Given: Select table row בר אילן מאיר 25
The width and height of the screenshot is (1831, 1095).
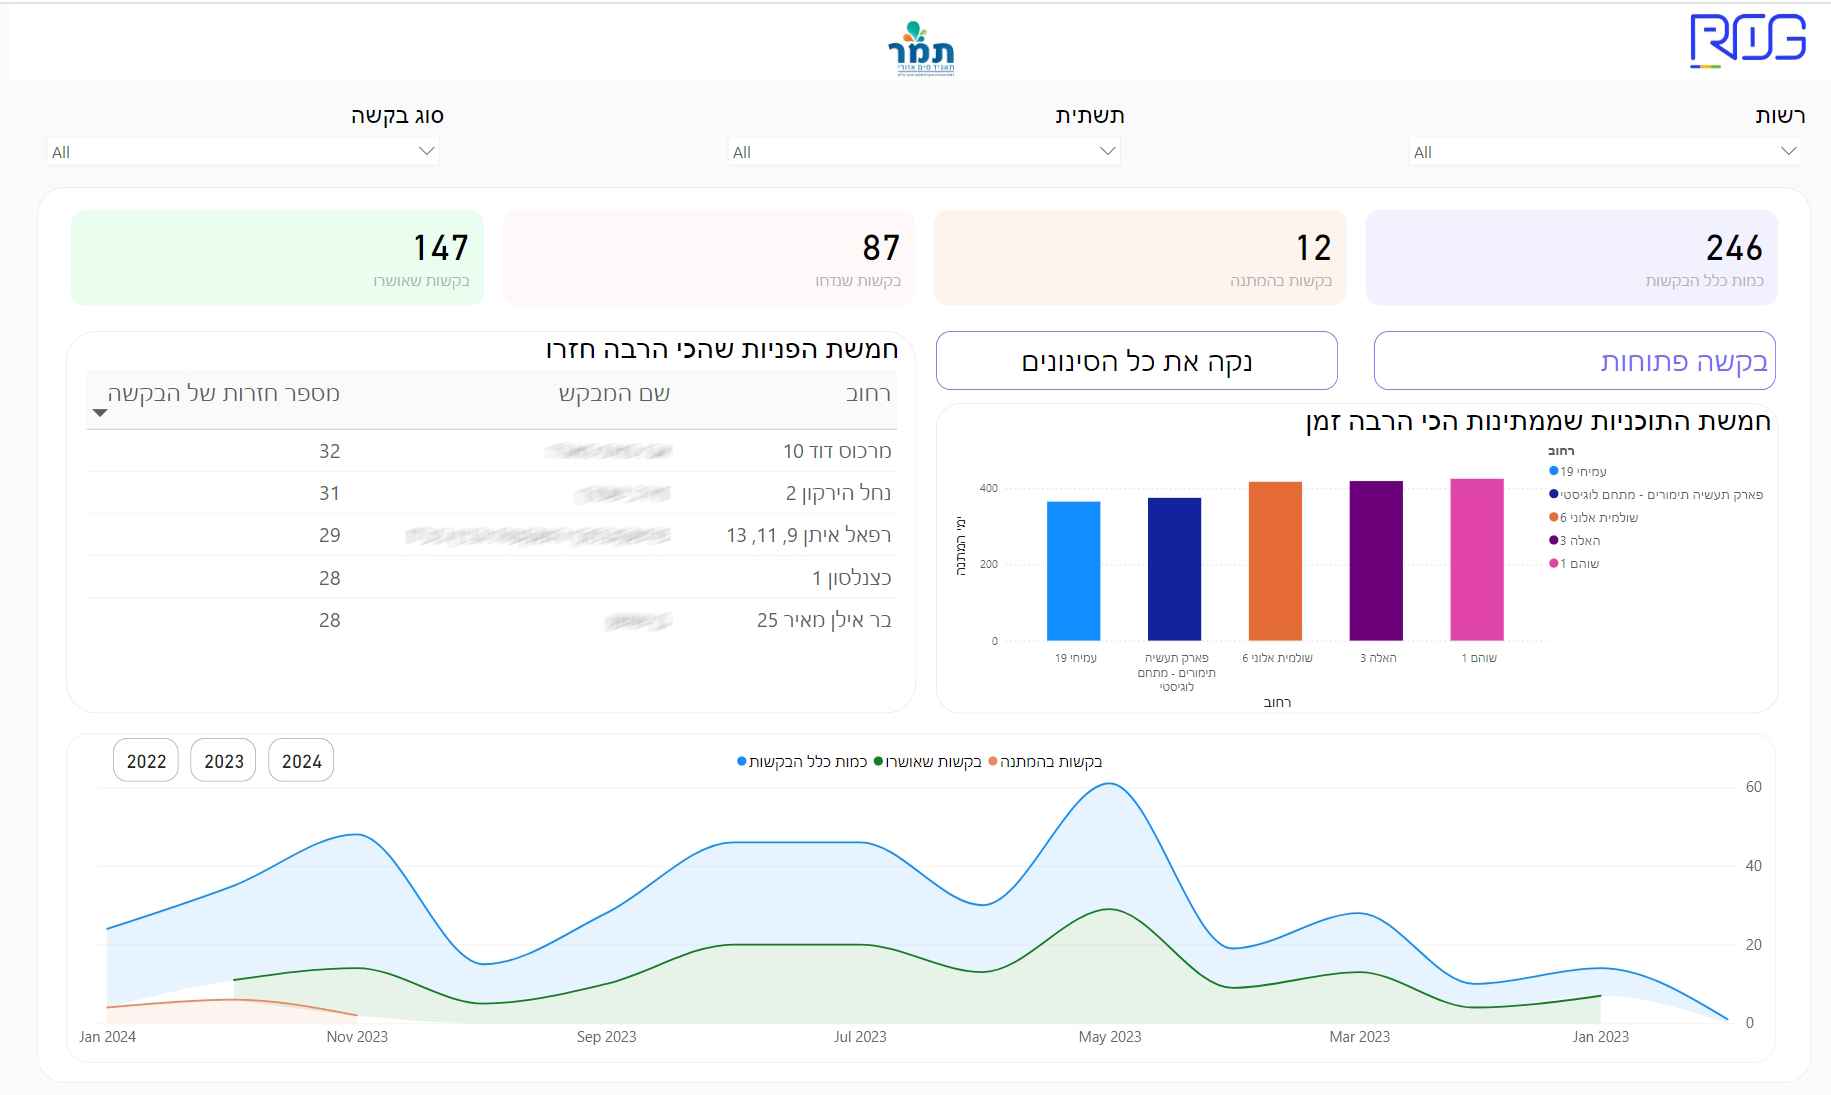Looking at the screenshot, I should tap(491, 620).
